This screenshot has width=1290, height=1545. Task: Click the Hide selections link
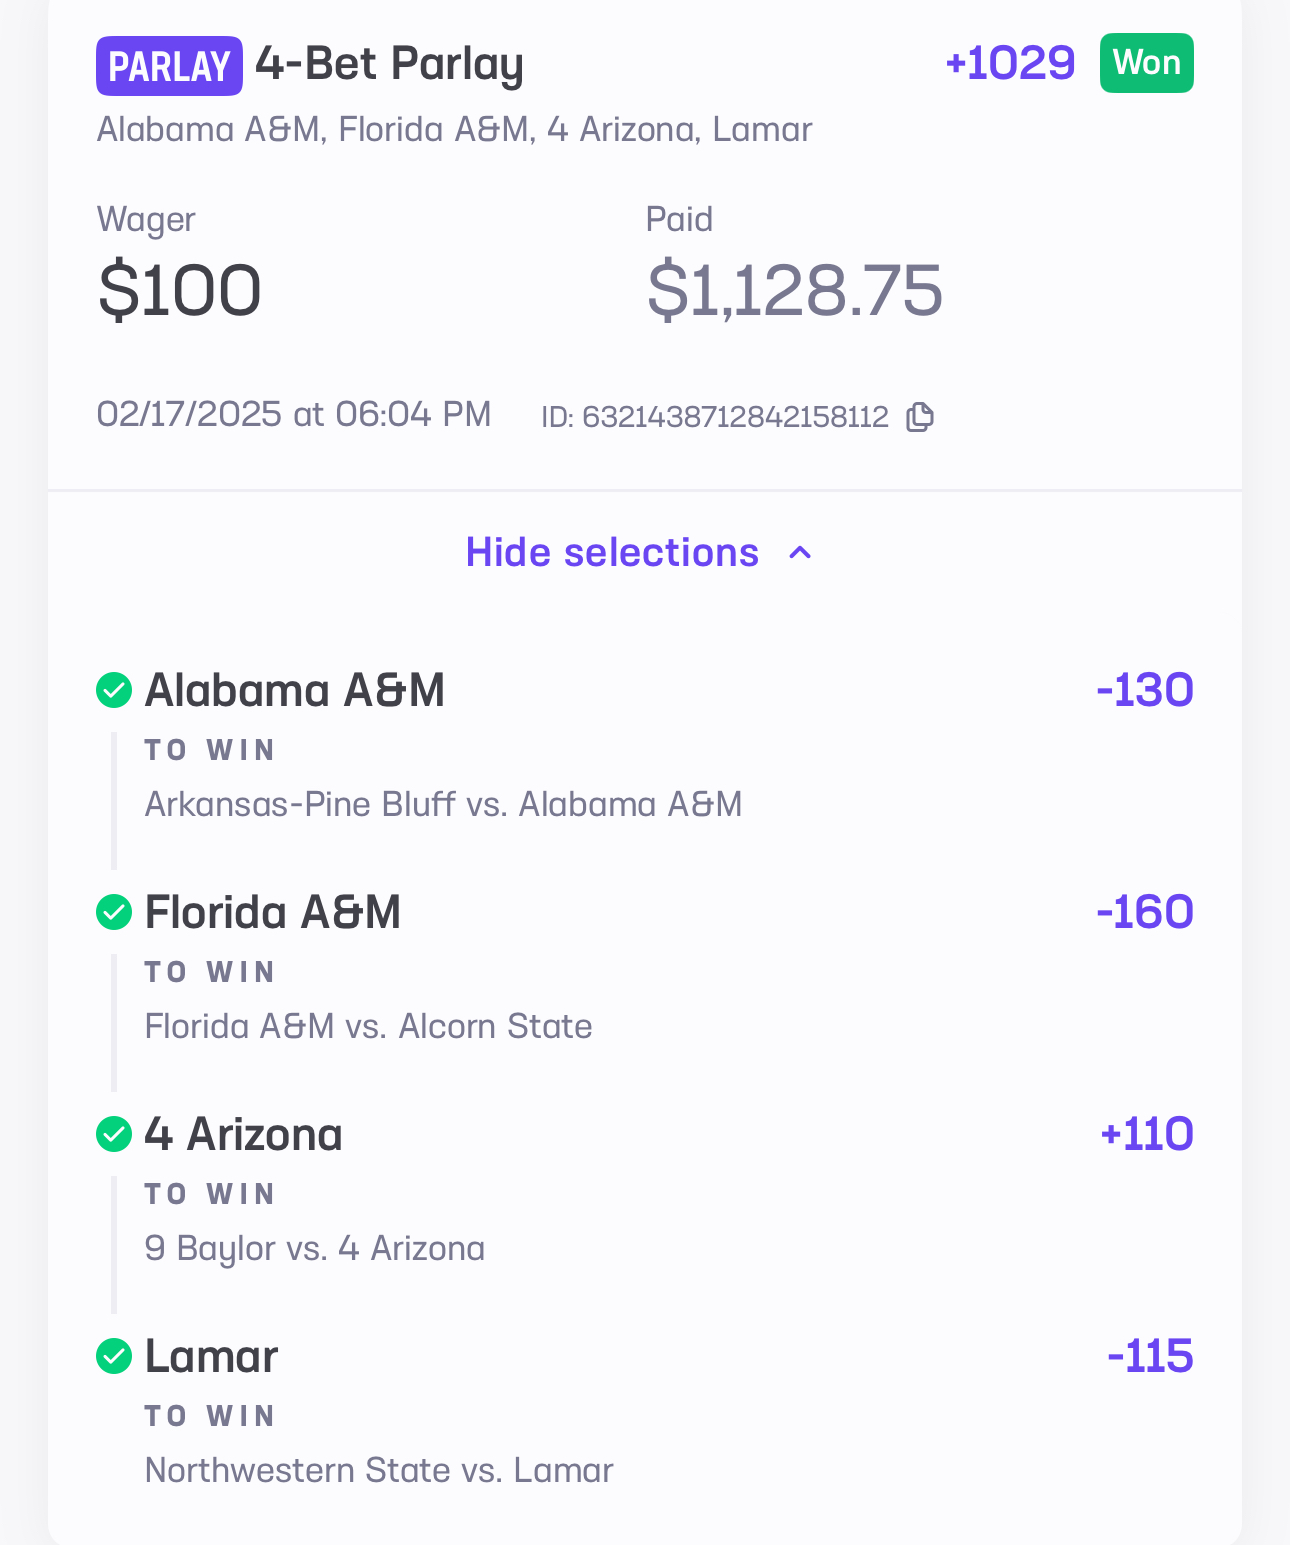[x=612, y=553]
